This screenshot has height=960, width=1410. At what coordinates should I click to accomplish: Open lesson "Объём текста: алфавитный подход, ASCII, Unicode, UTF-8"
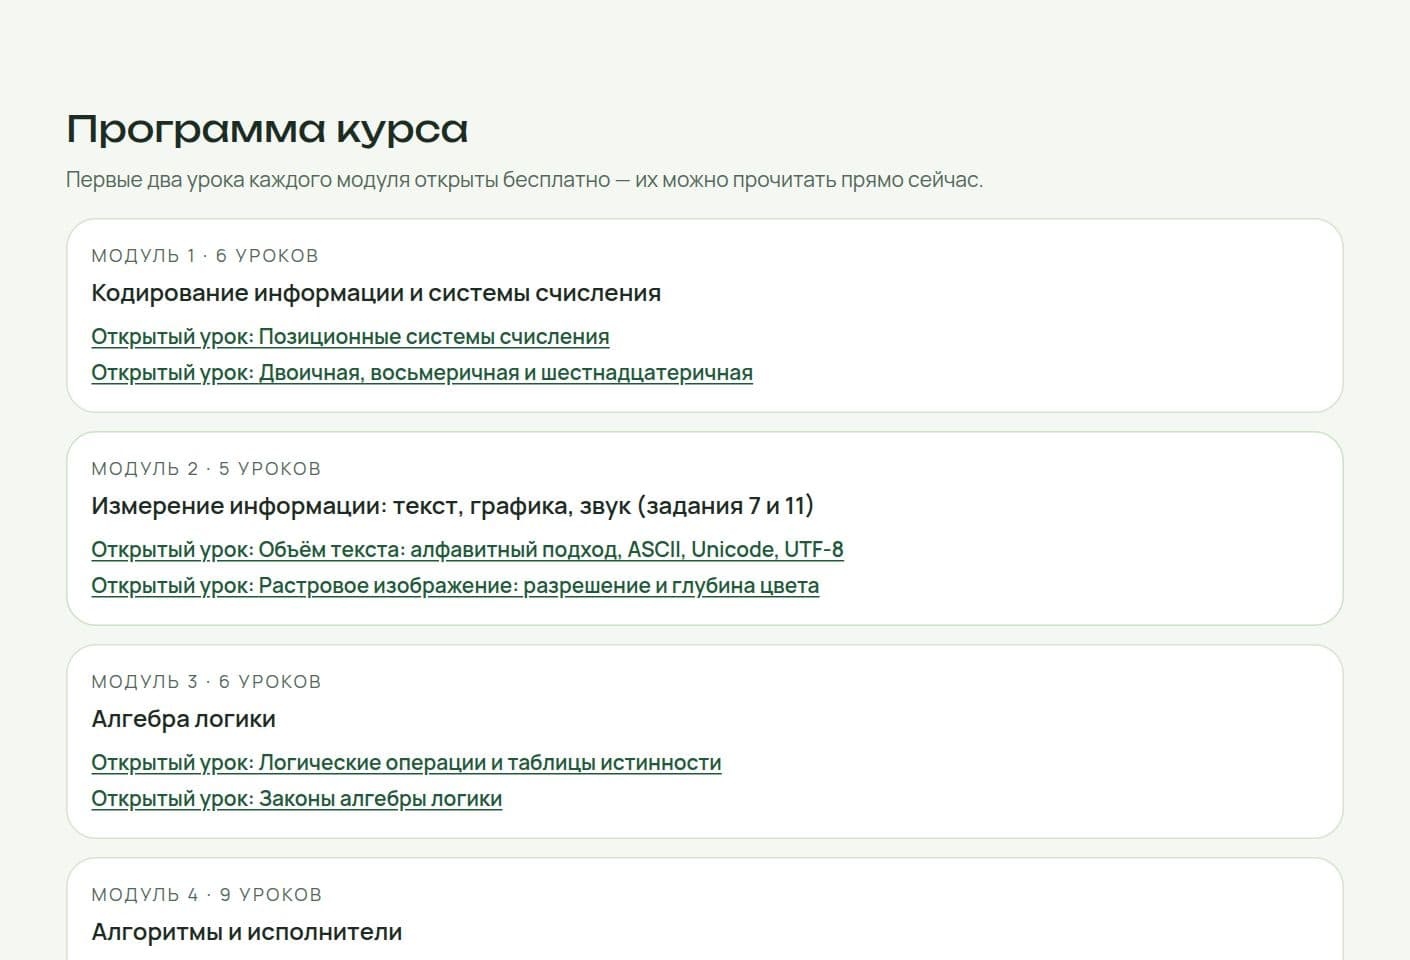pyautogui.click(x=467, y=550)
